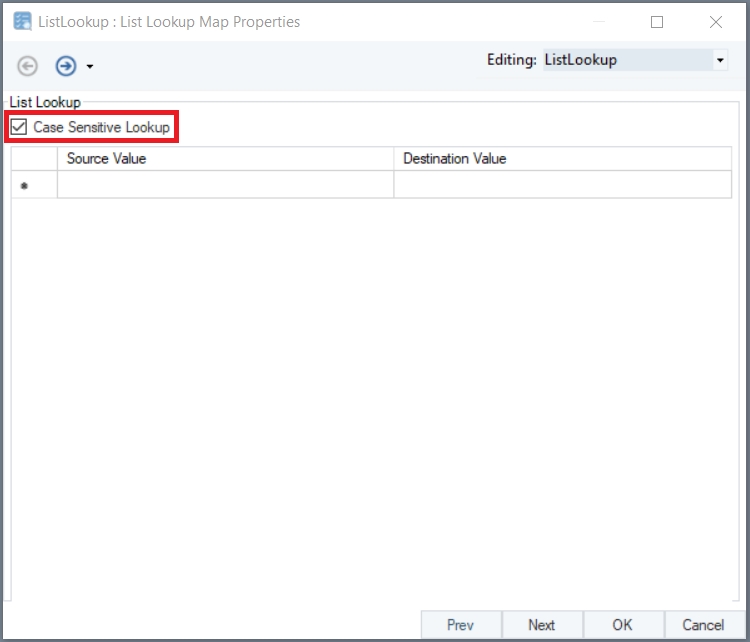Click the grid's top-left select-all corner
750x642 pixels.
34,158
